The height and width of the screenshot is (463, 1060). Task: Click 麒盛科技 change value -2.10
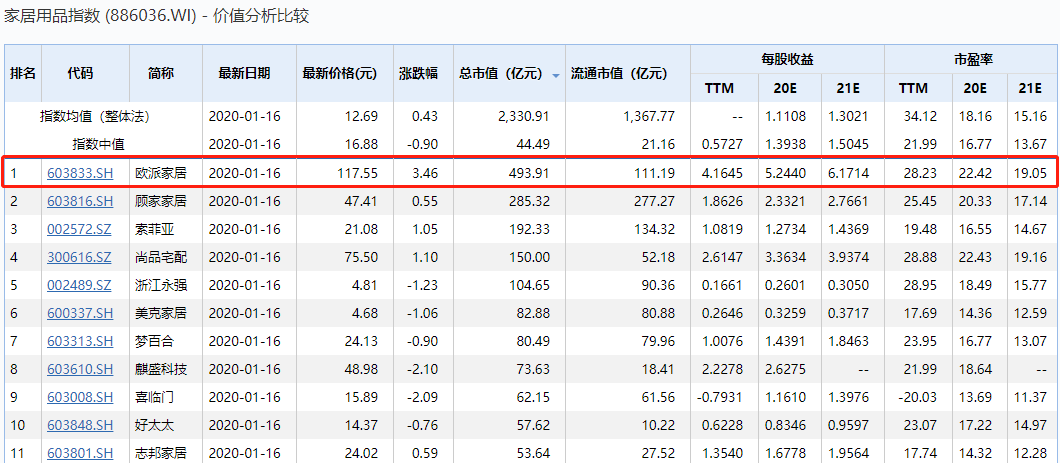[424, 369]
